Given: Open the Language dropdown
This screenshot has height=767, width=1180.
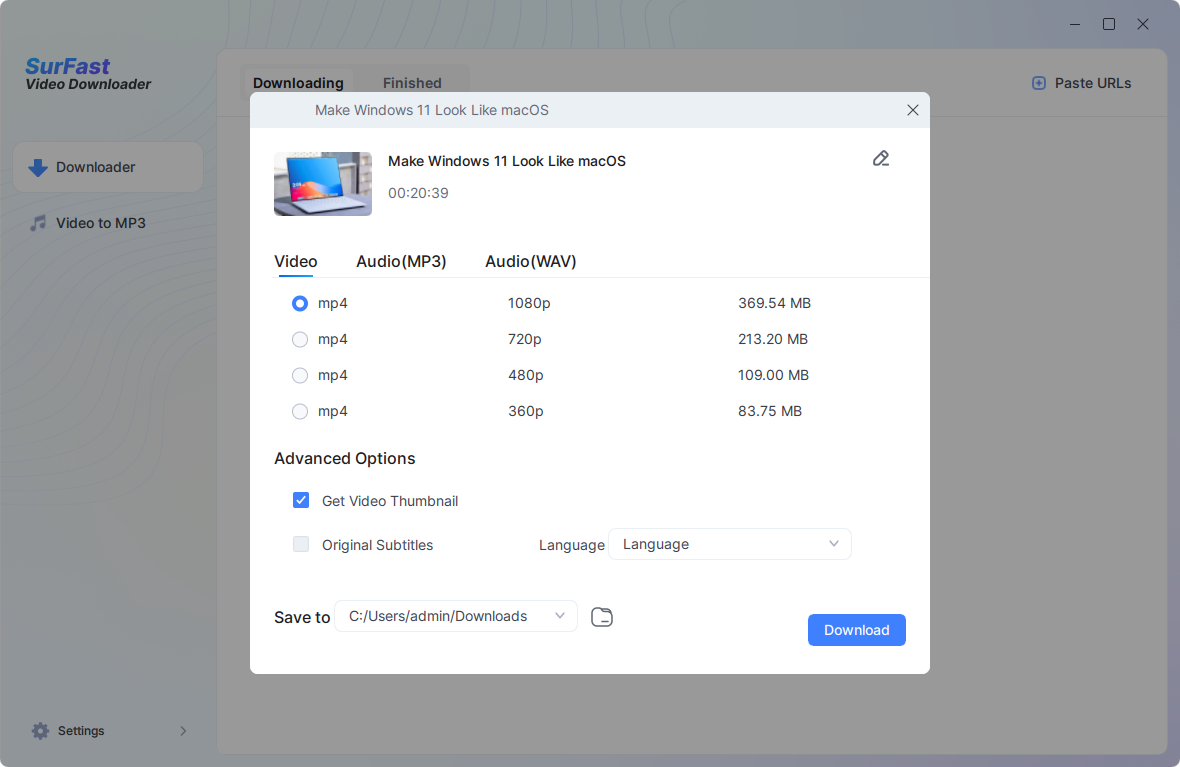Looking at the screenshot, I should pos(729,544).
